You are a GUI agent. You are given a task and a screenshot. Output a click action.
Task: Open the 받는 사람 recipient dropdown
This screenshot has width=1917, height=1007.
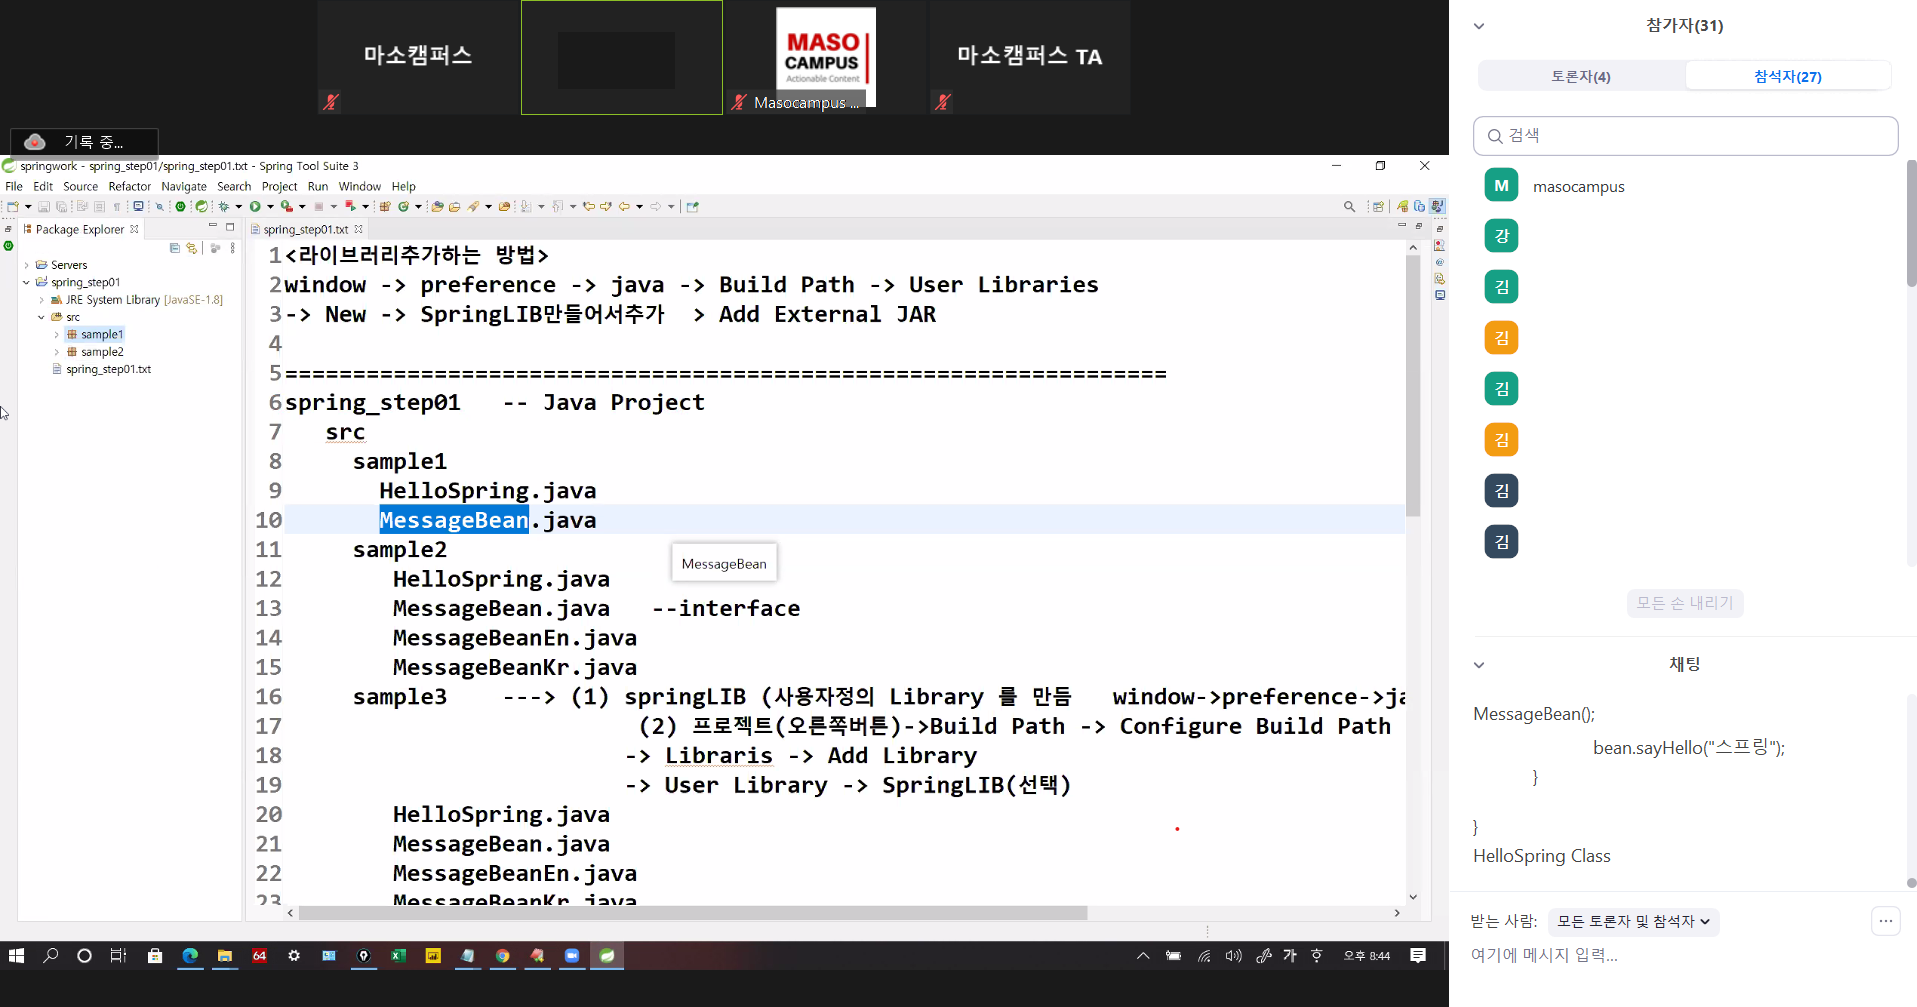1633,922
